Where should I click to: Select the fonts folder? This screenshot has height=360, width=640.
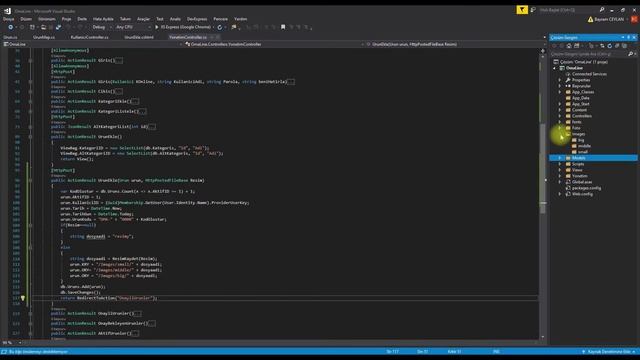pyautogui.click(x=576, y=122)
